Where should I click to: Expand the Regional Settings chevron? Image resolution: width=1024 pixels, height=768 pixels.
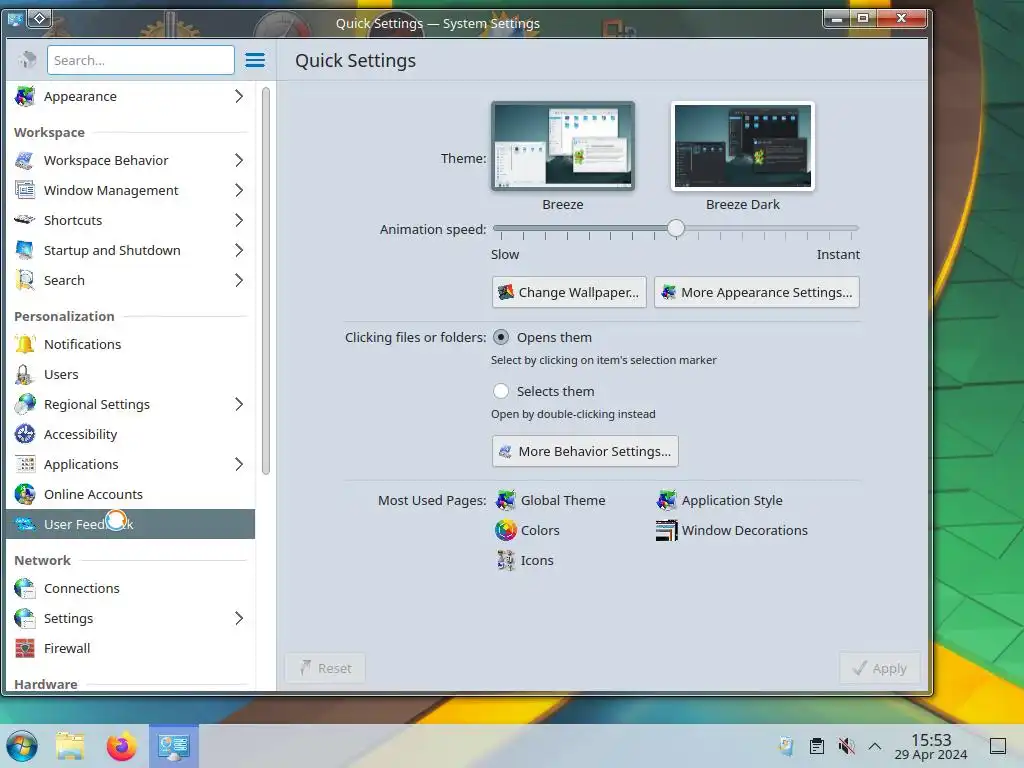[239, 404]
